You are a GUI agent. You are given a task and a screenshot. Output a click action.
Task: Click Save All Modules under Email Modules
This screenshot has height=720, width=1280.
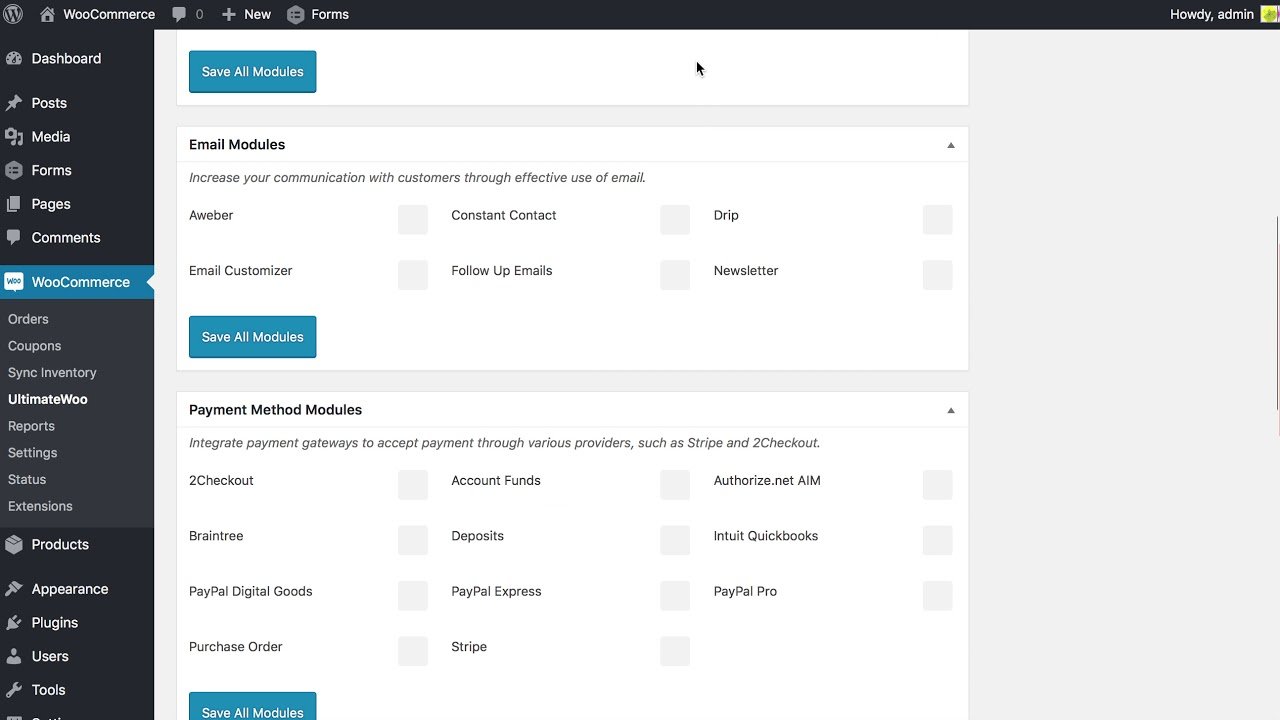coord(253,337)
